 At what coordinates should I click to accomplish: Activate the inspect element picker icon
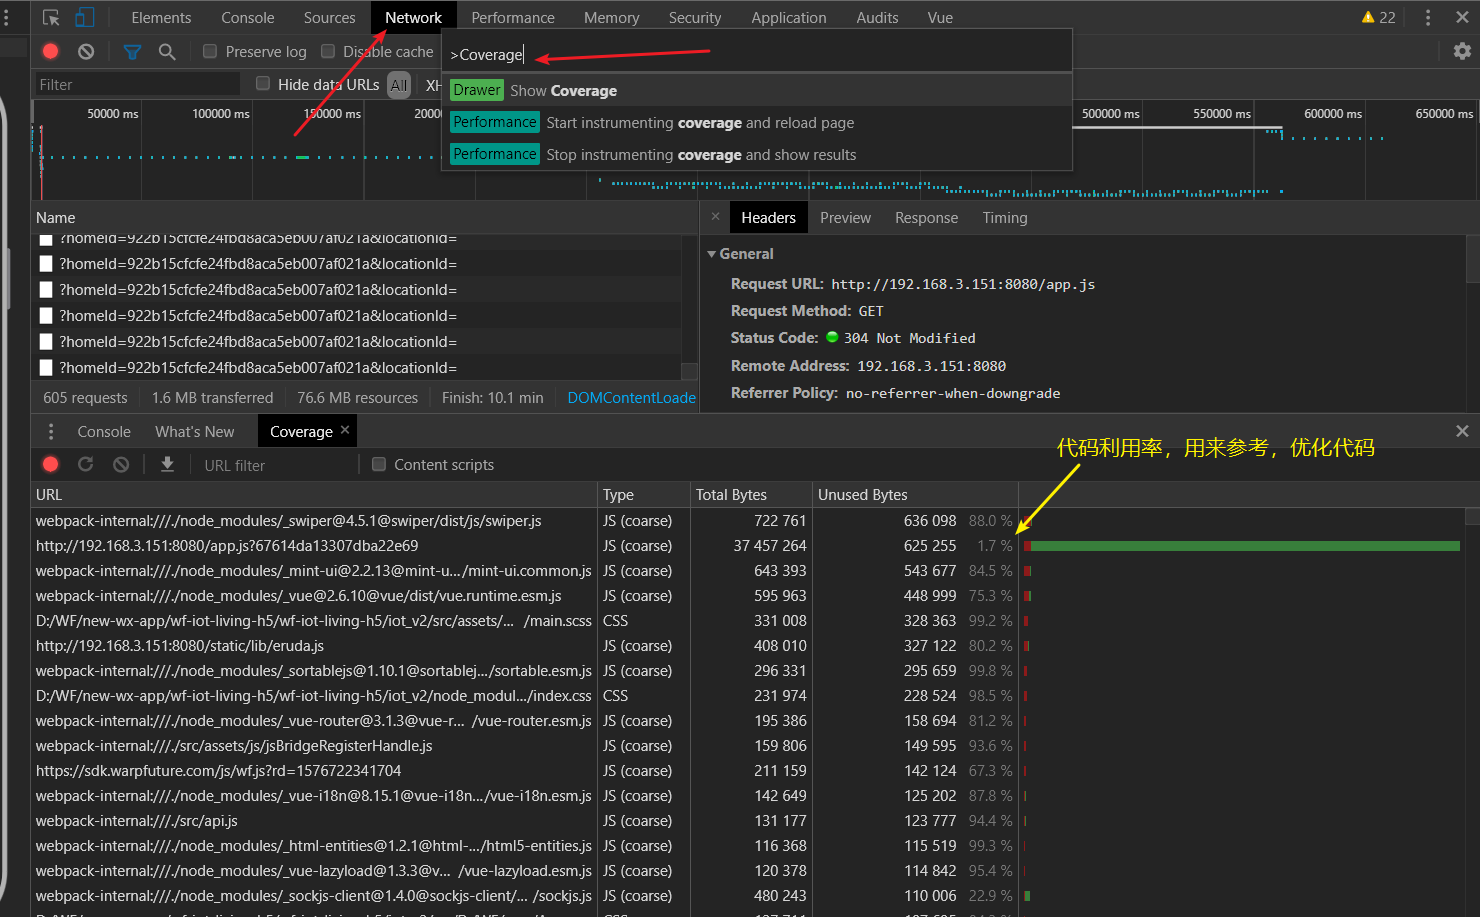51,18
